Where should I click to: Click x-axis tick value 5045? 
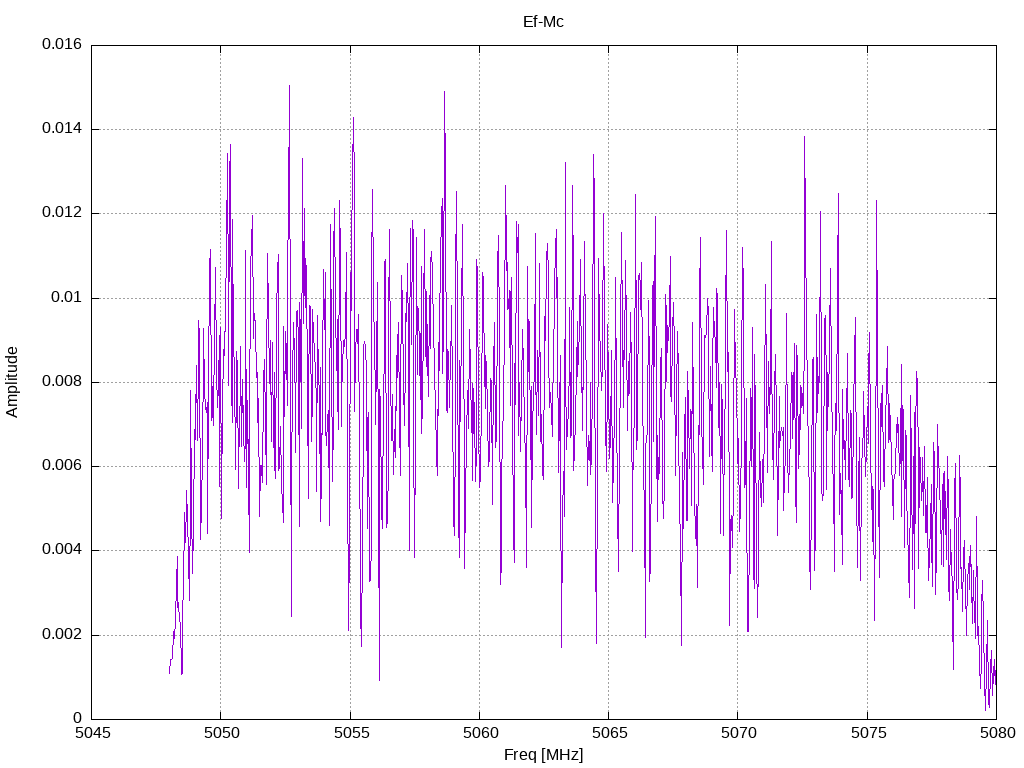[x=93, y=733]
